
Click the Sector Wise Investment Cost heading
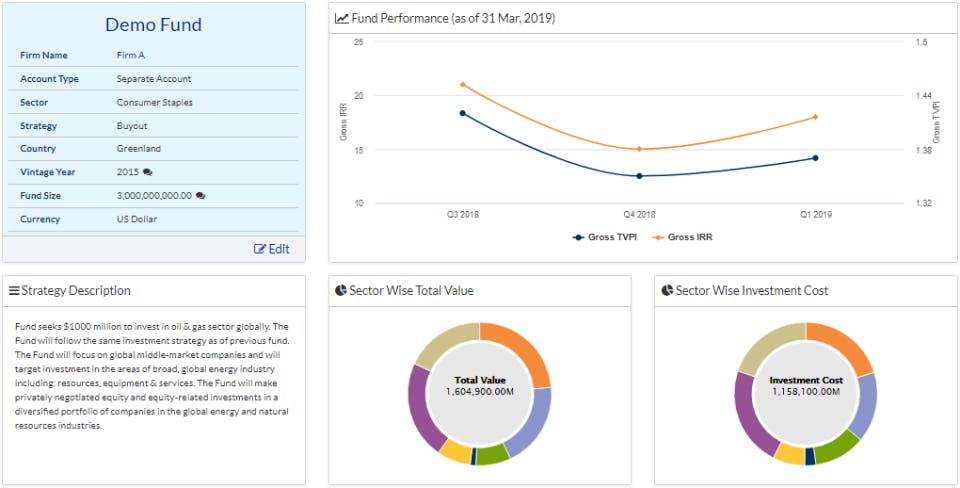tap(751, 290)
